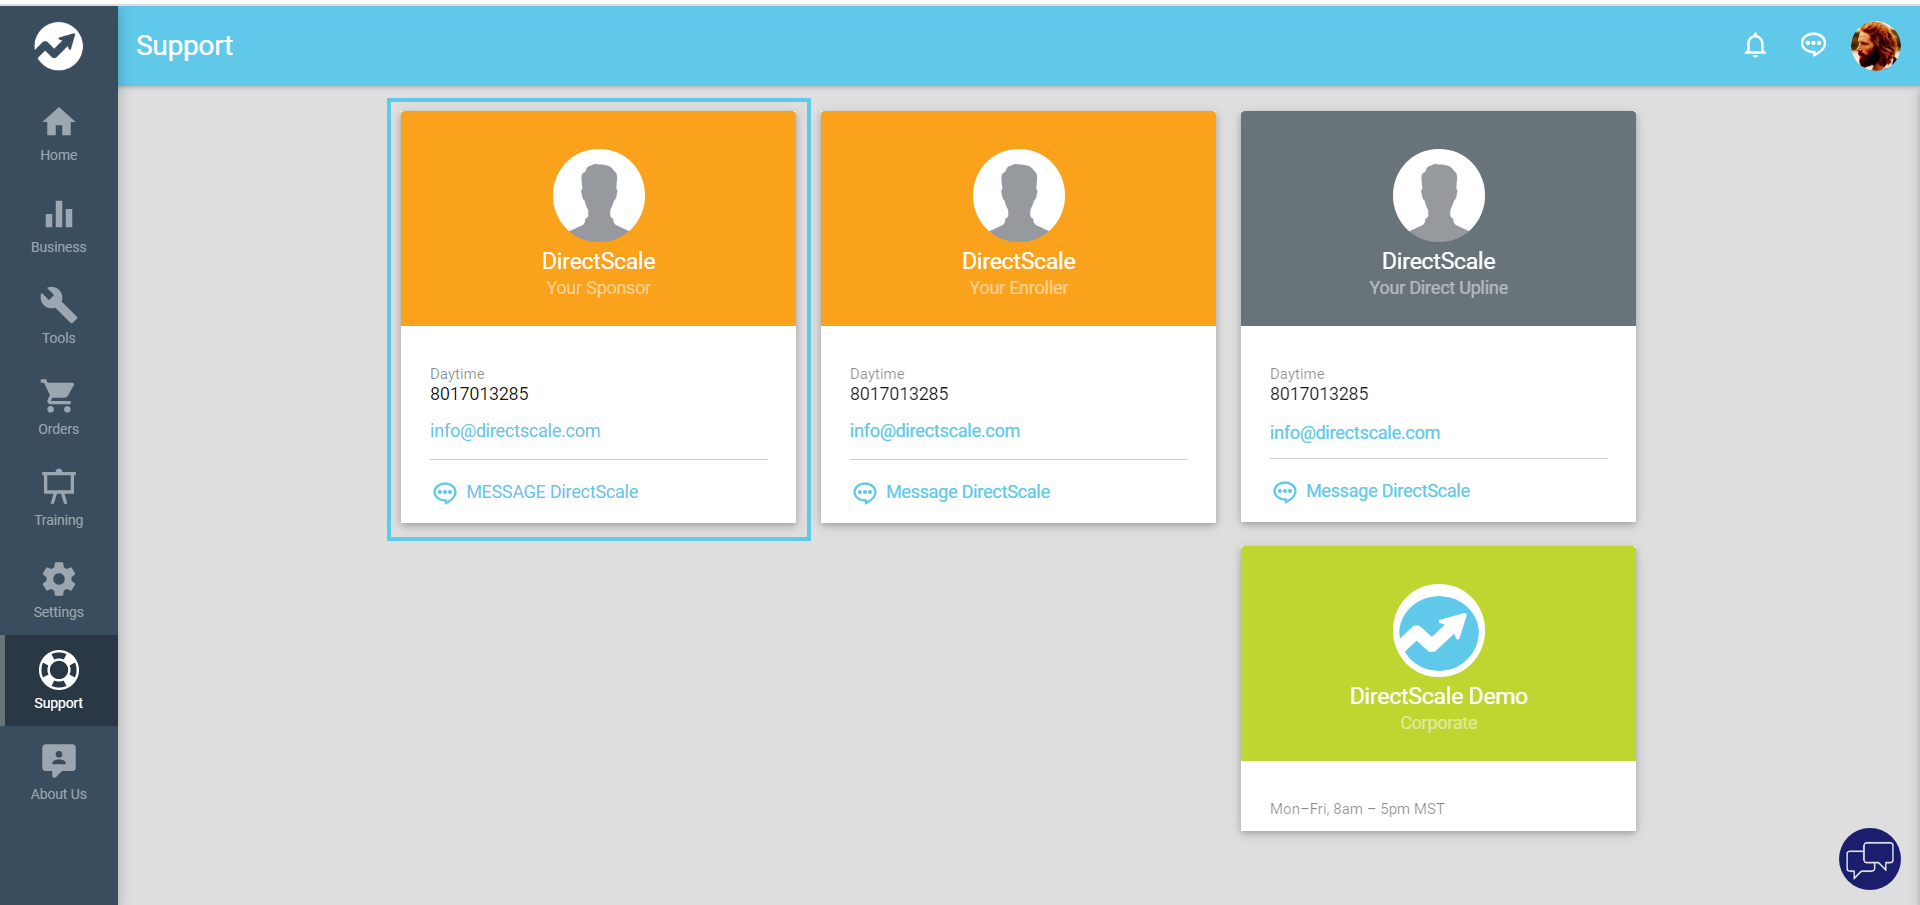
Task: Go to the About Us page
Action: [58, 773]
